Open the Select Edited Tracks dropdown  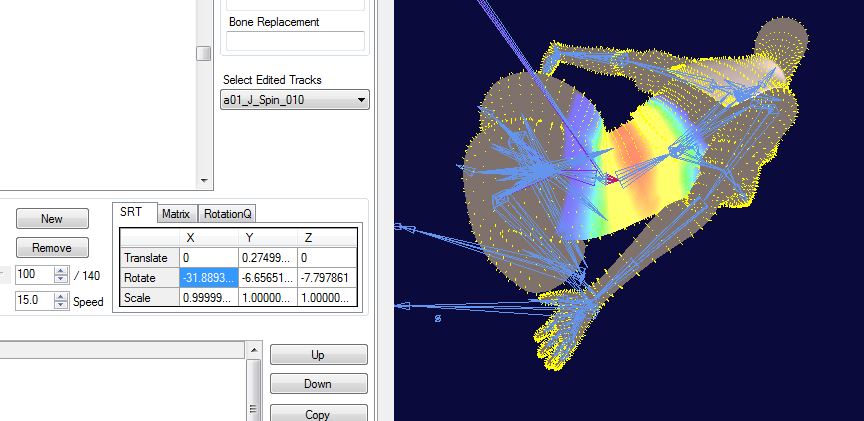click(x=295, y=100)
